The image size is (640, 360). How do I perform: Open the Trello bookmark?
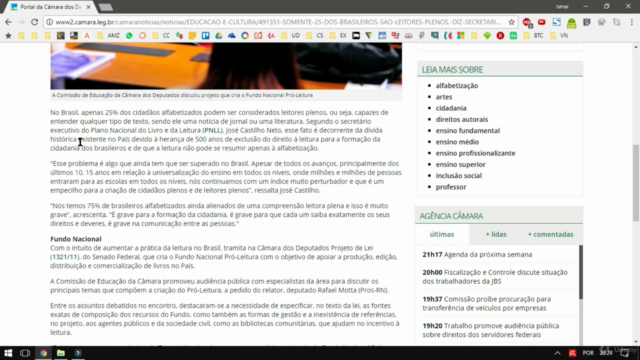[206, 36]
